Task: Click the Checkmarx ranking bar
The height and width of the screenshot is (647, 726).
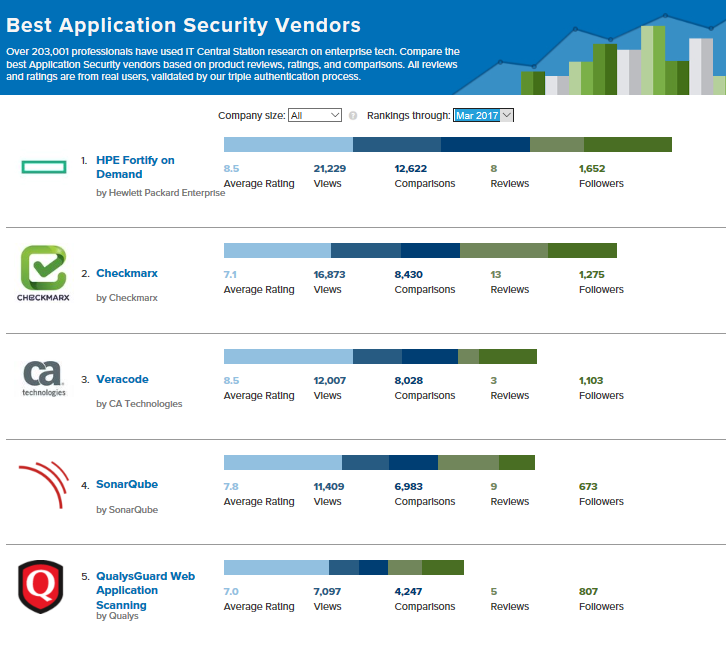Action: 420,251
